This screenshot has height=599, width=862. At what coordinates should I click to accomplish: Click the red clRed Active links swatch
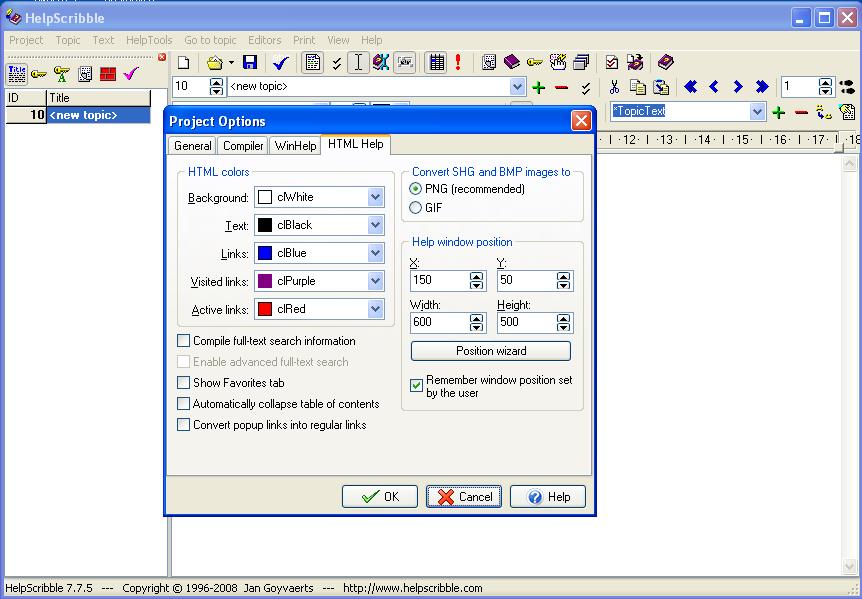(265, 309)
